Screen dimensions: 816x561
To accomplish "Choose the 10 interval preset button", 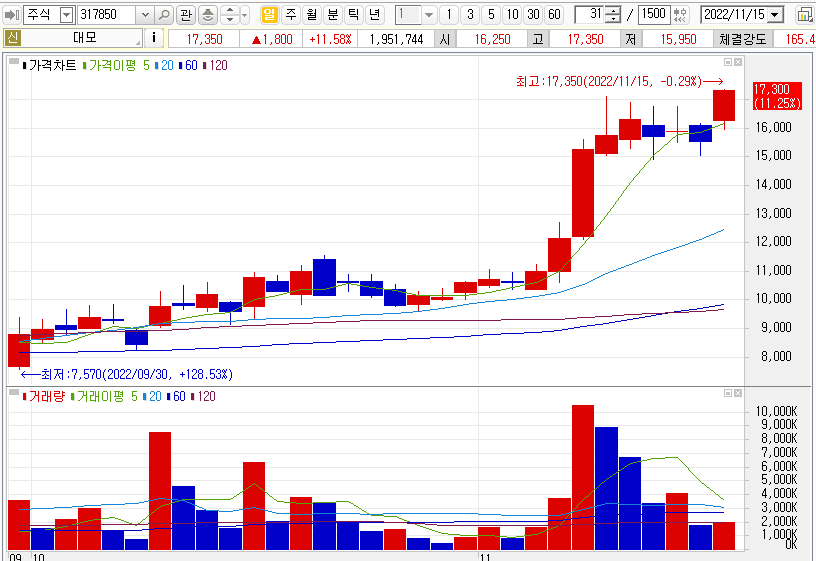I will pyautogui.click(x=513, y=15).
